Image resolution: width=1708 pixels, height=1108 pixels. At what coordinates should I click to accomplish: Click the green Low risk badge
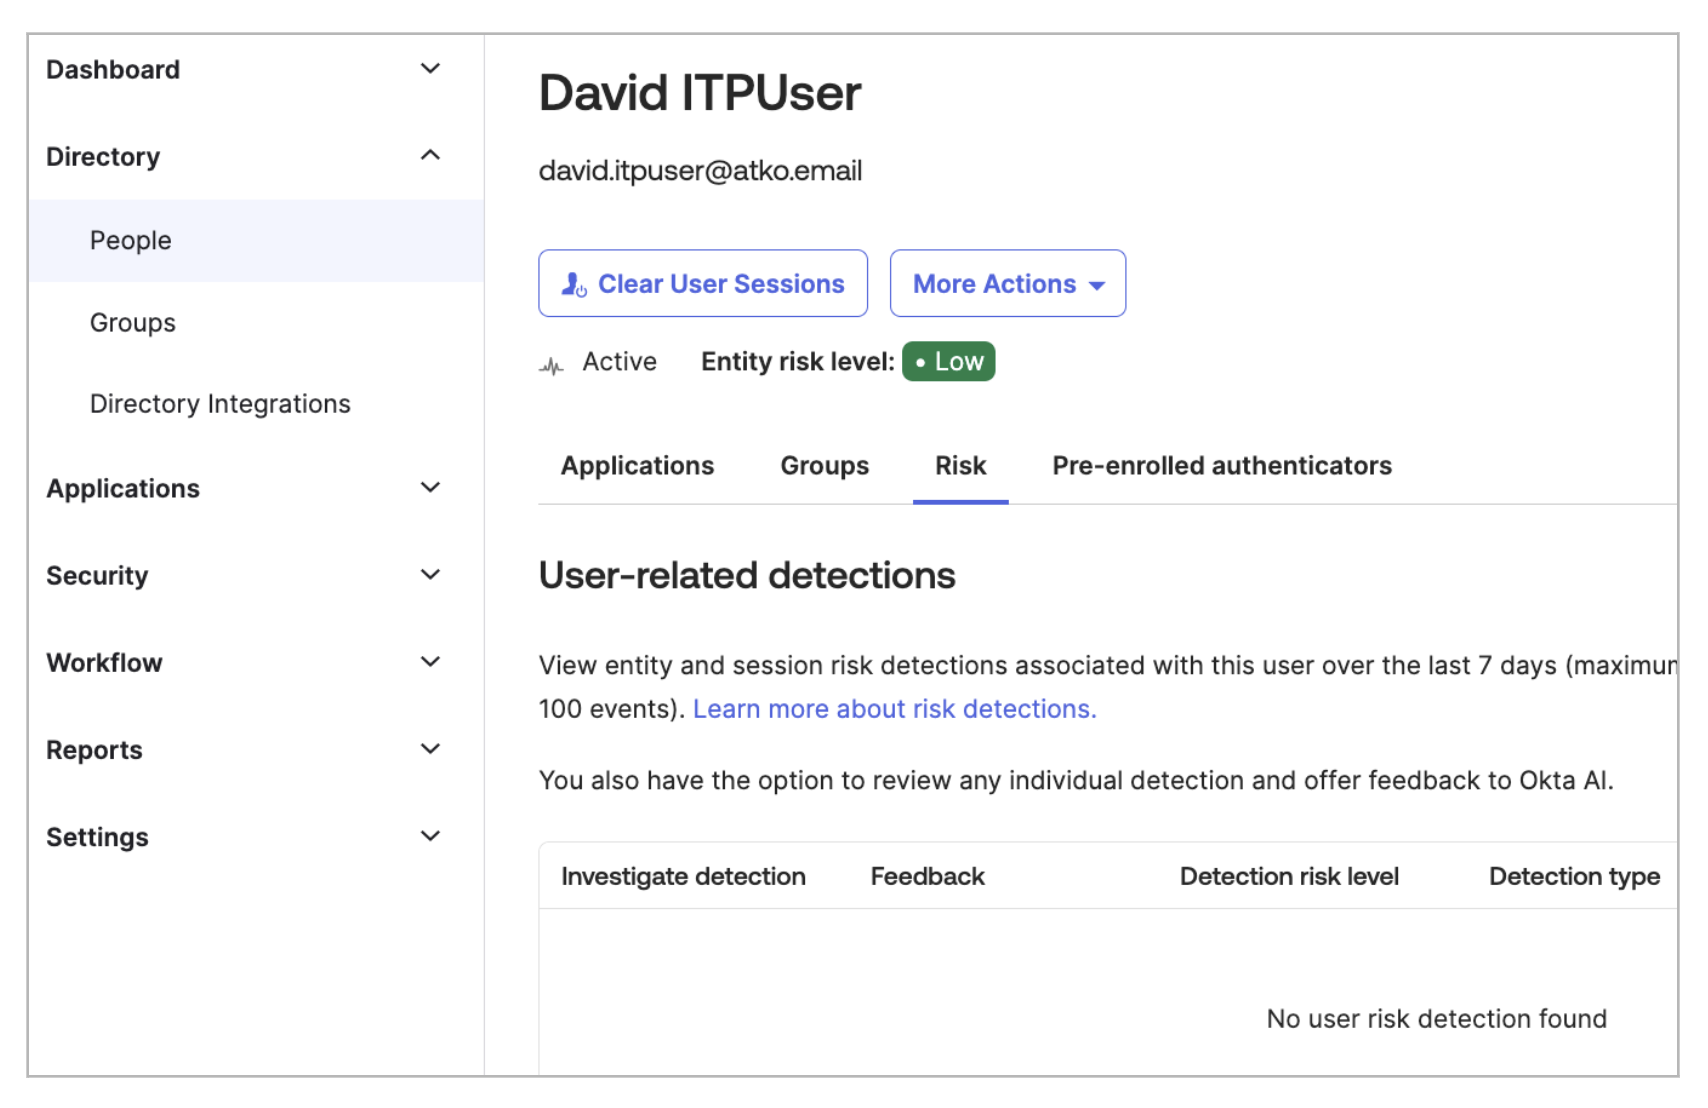point(947,361)
